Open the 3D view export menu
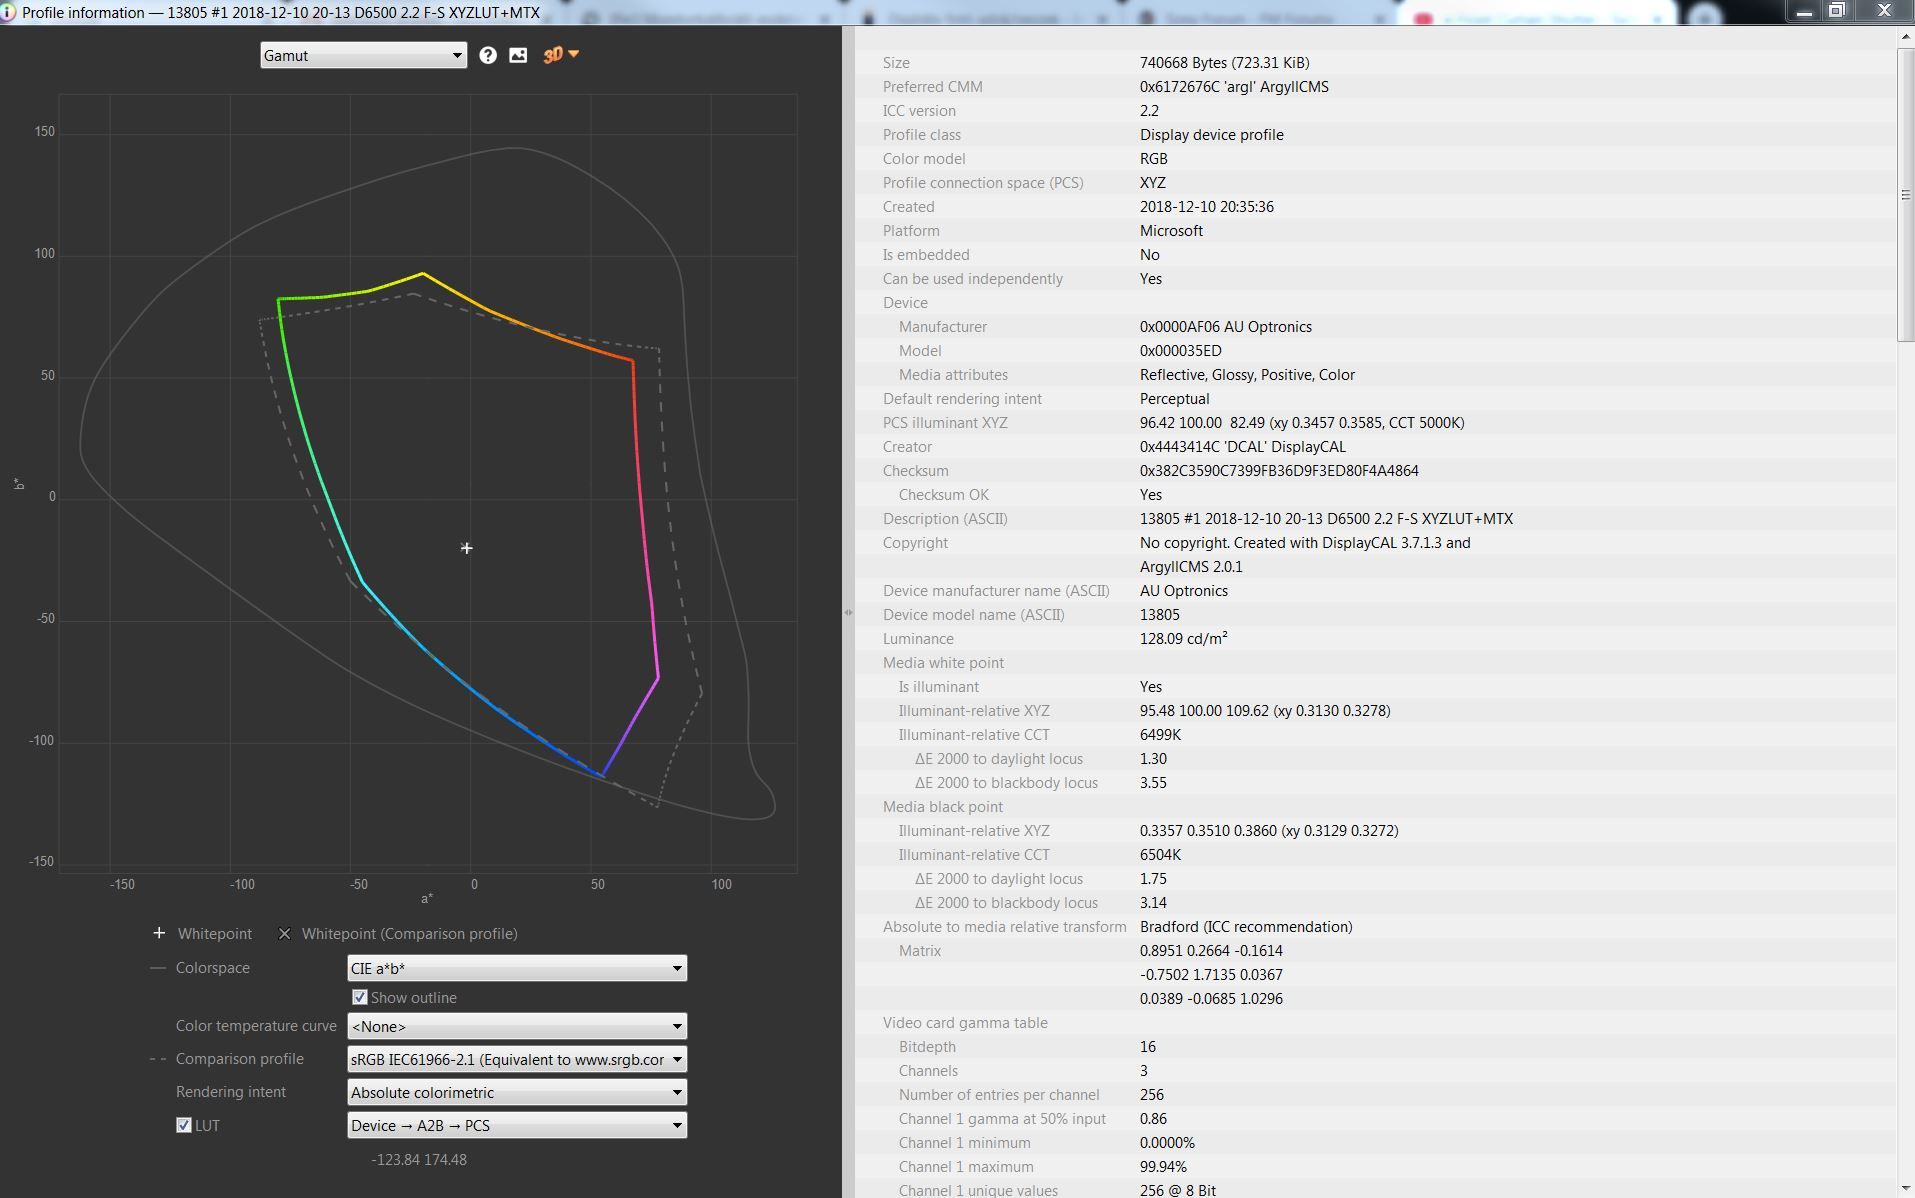The width and height of the screenshot is (1915, 1198). click(560, 56)
